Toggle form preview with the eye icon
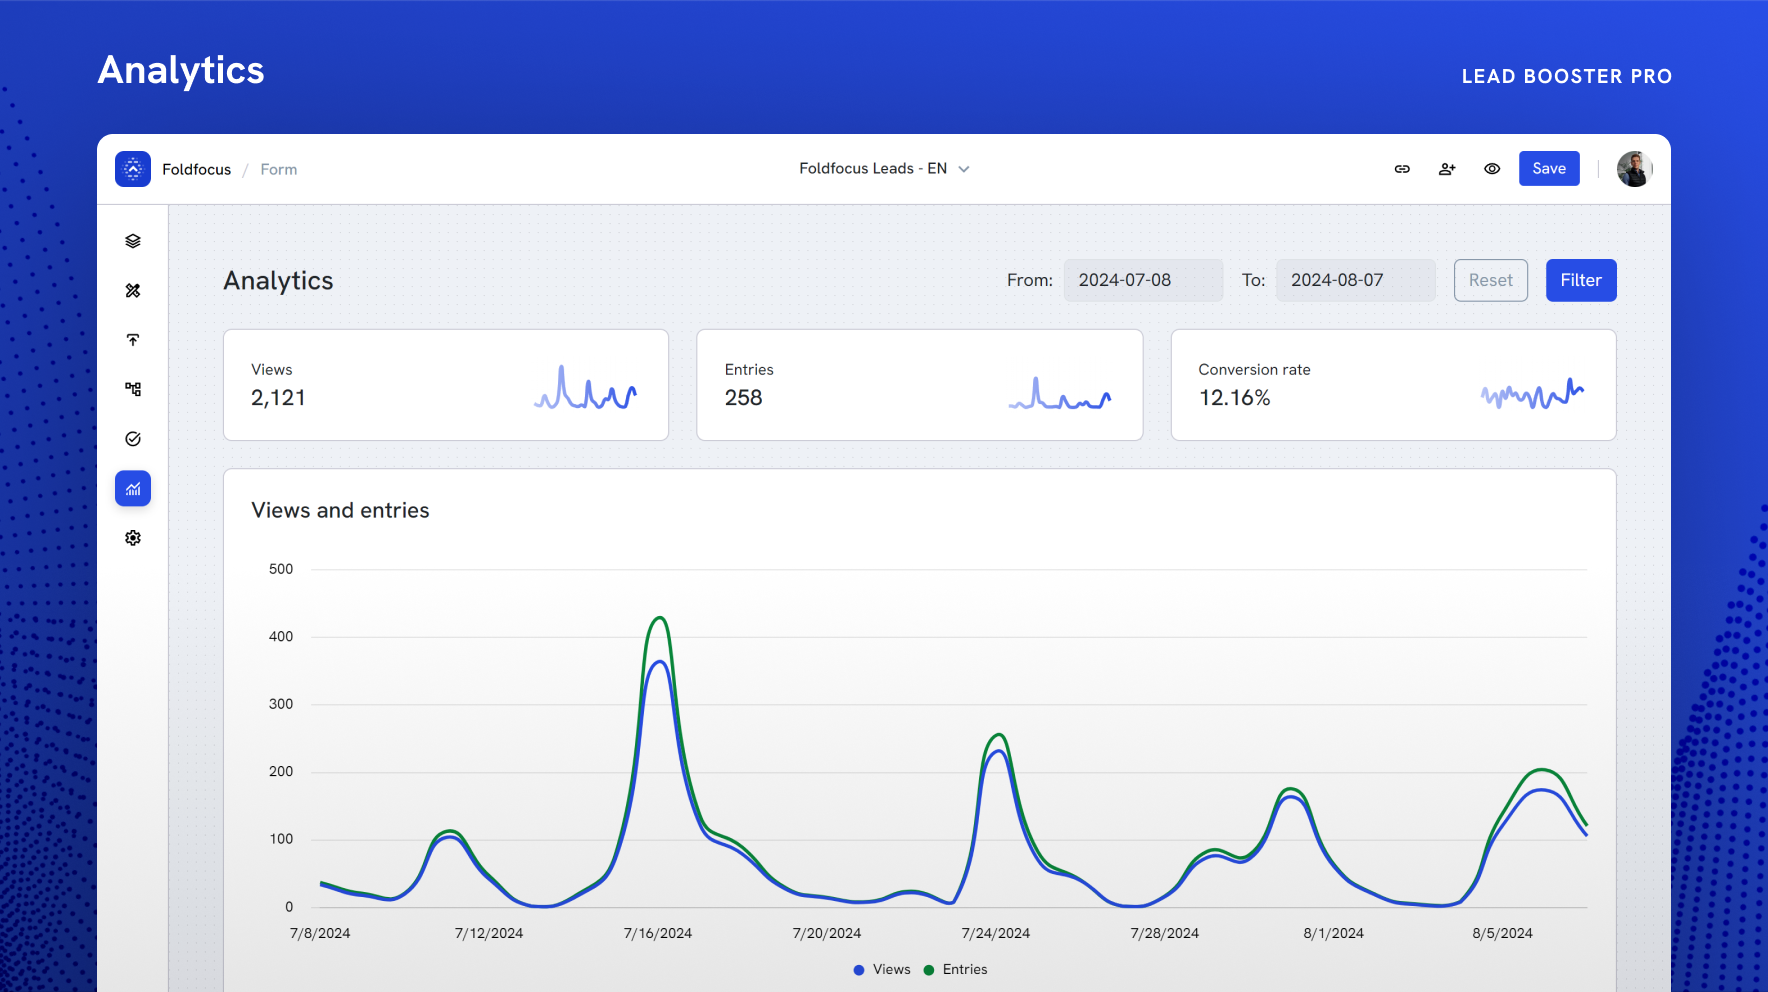 1492,168
